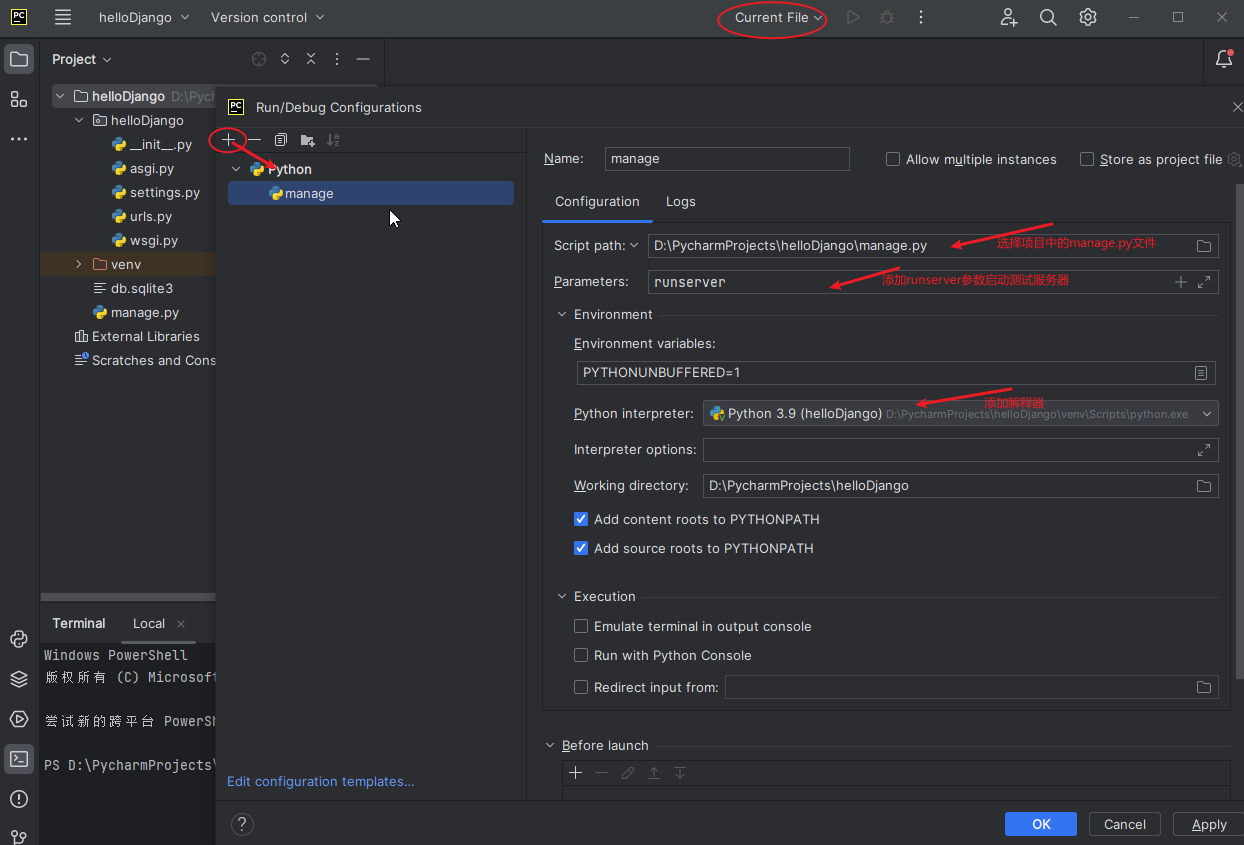Open the Terminal tool window icon
This screenshot has width=1244, height=845.
click(x=19, y=759)
